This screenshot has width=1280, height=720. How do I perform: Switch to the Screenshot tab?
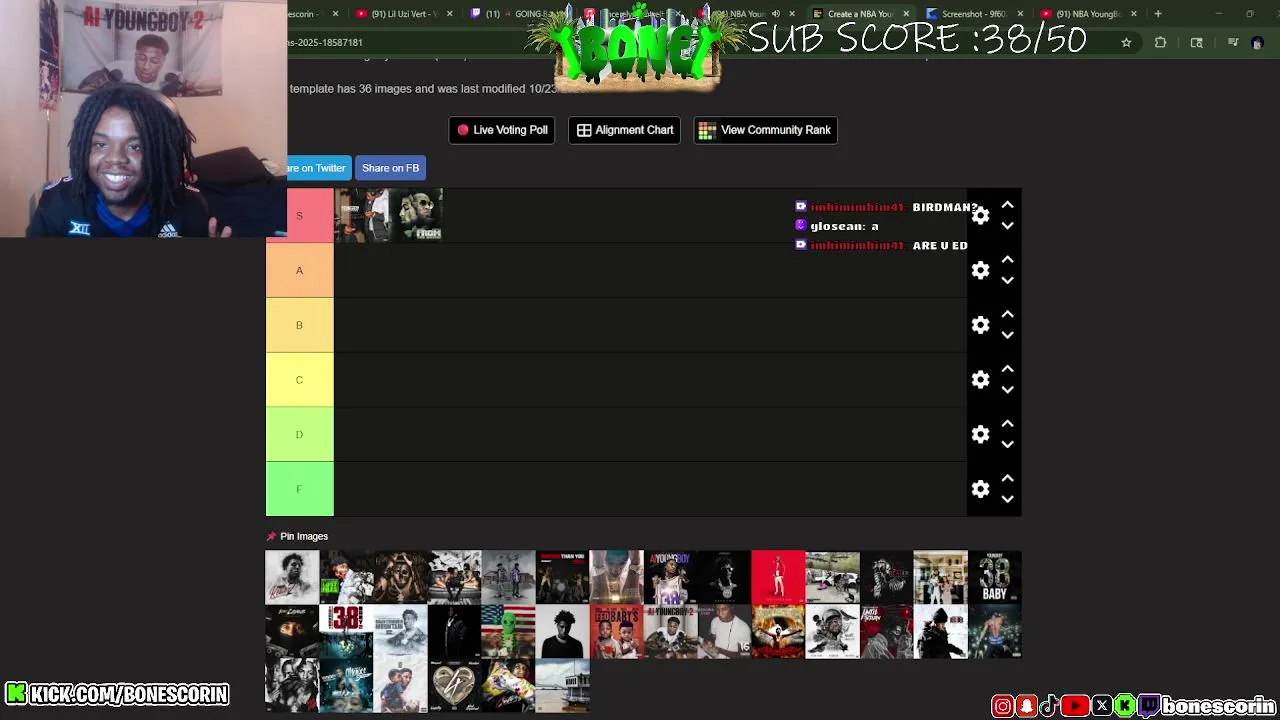coord(972,14)
